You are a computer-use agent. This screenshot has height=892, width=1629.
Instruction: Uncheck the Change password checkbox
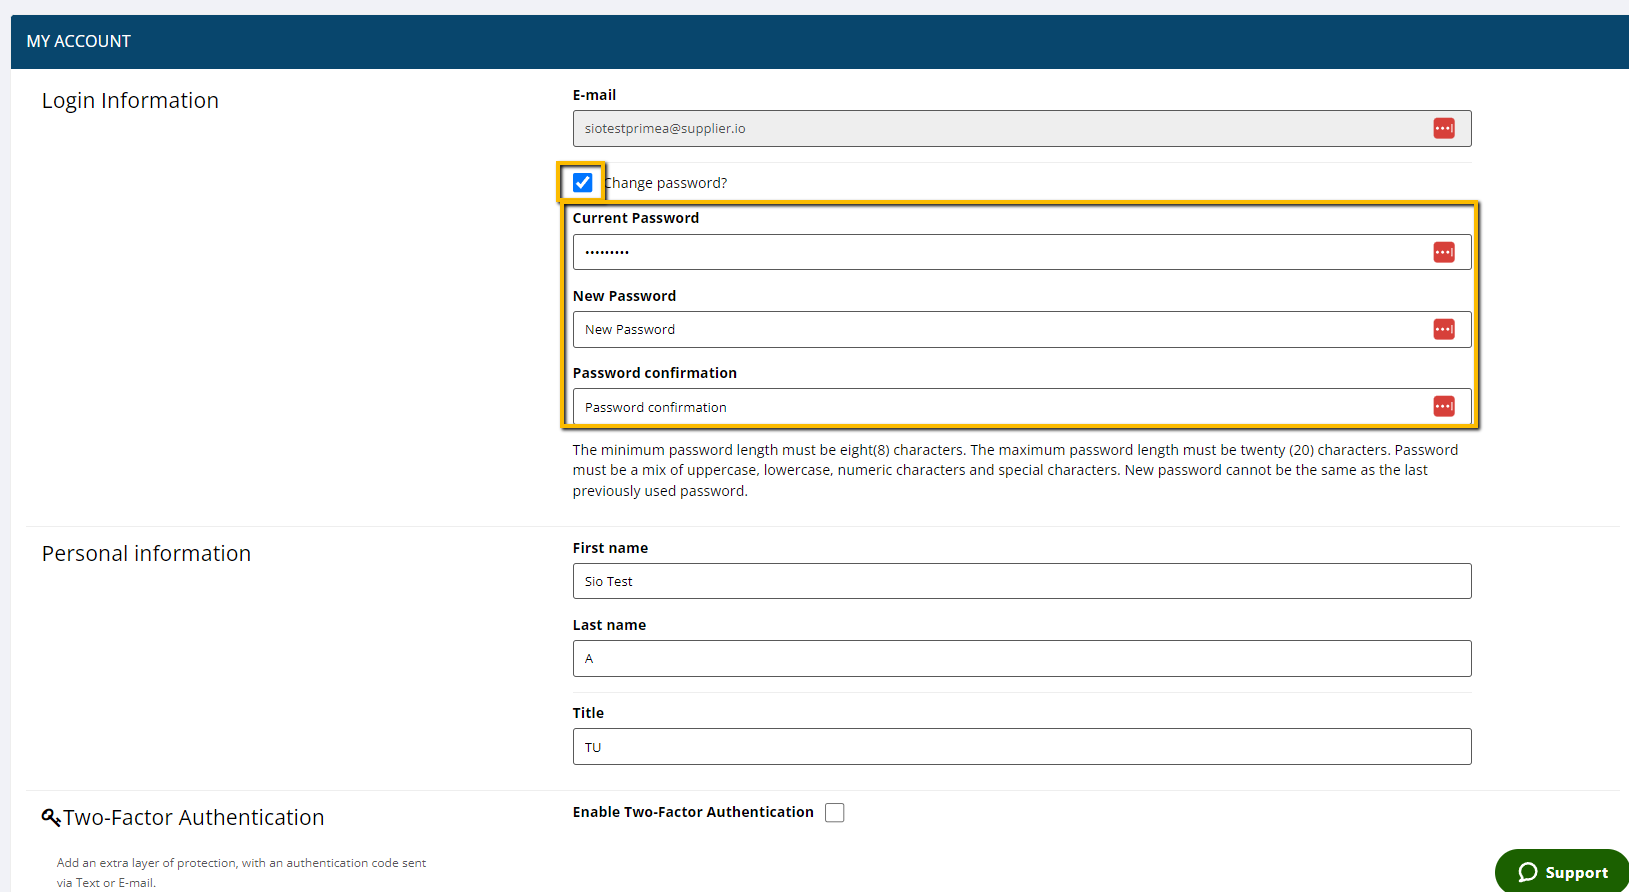point(582,183)
